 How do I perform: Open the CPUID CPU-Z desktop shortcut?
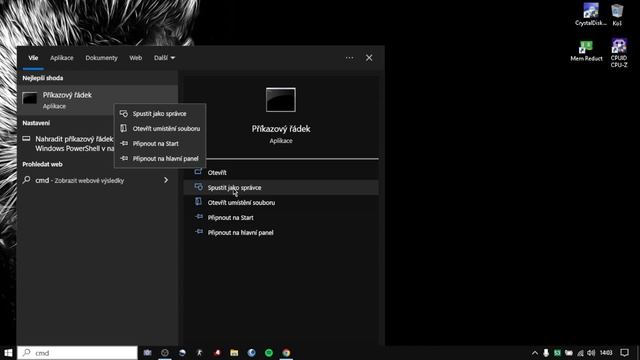[619, 53]
